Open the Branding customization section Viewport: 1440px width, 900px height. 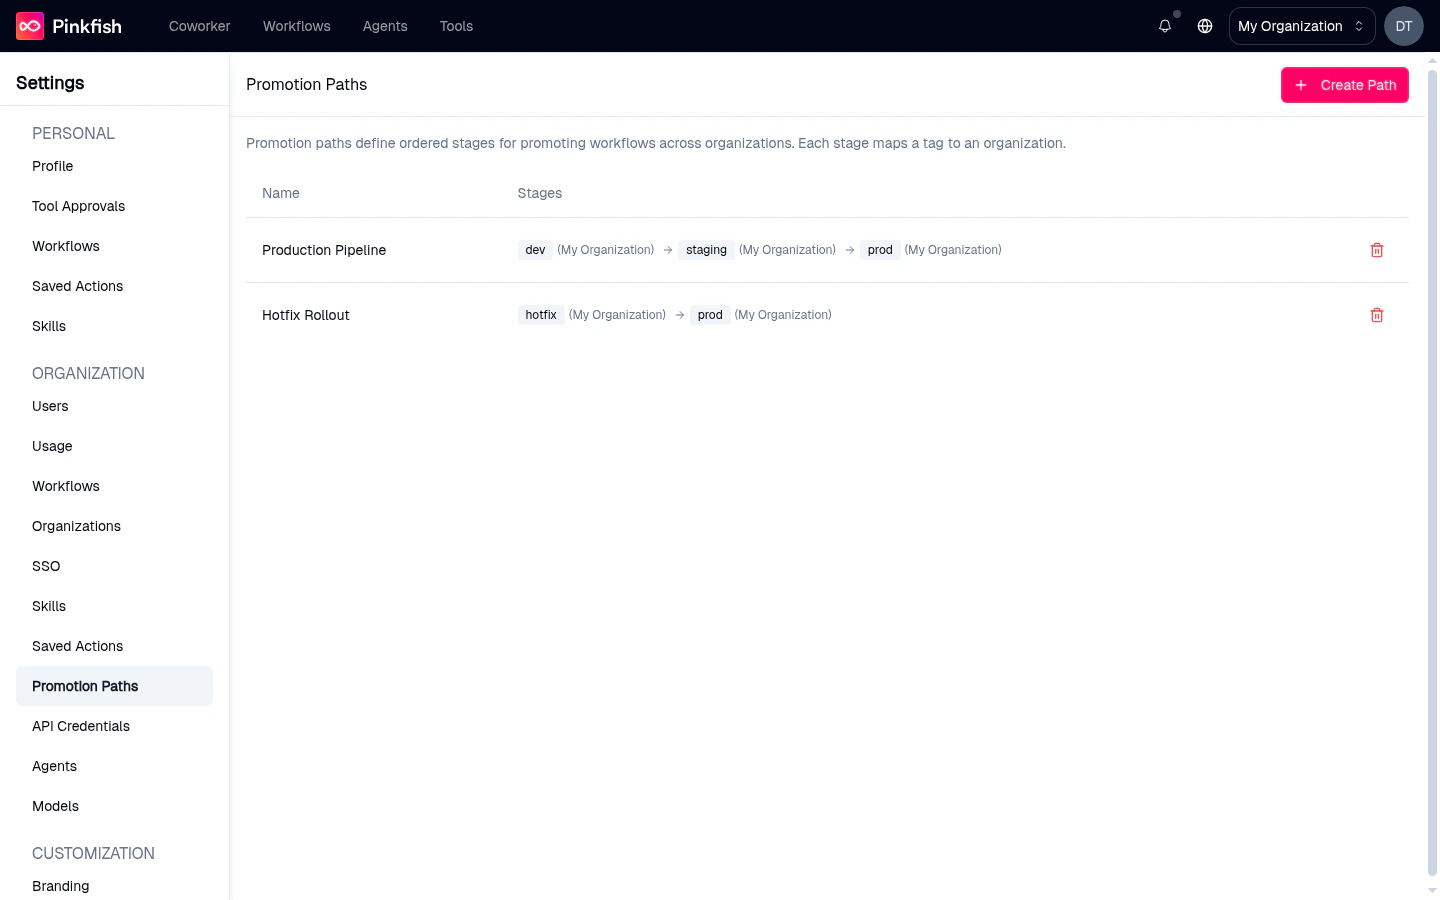(60, 886)
